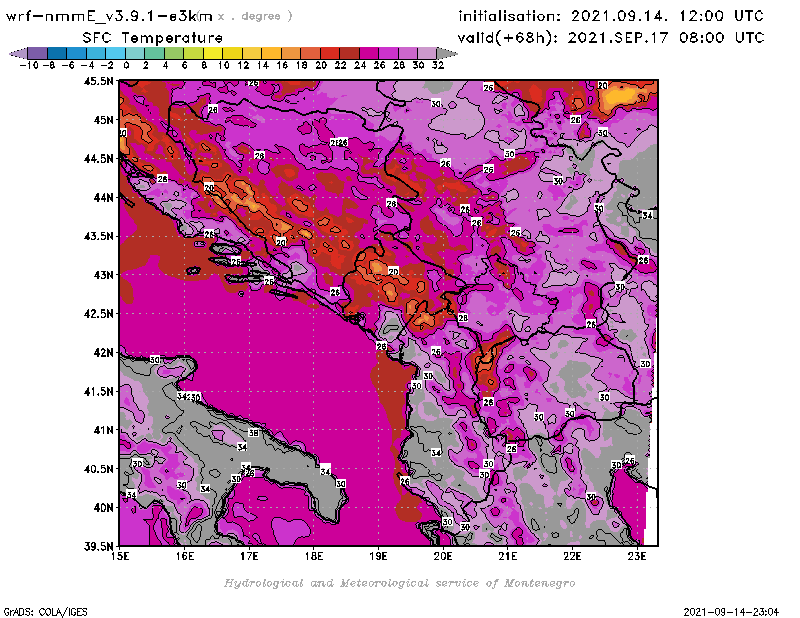
Task: Click the '15E' longitude label
Action: point(120,556)
